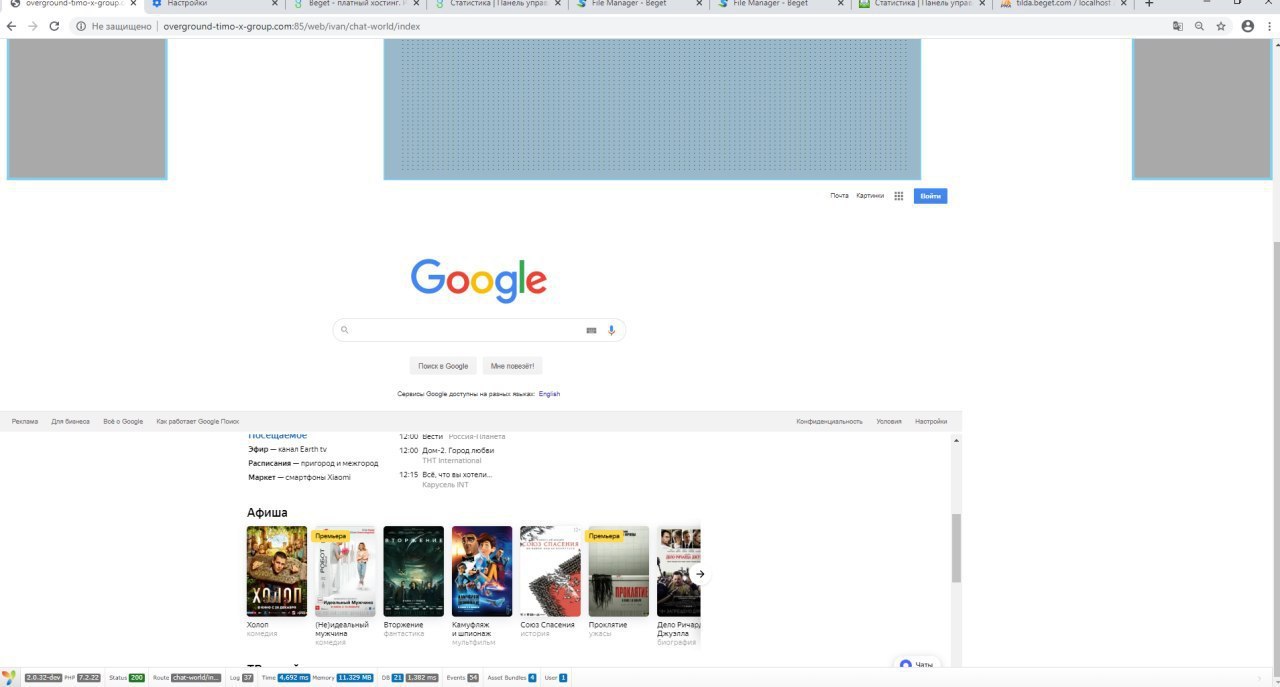Open the 'Чаты' chat button
Image resolution: width=1280 pixels, height=687 pixels.
tap(917, 664)
